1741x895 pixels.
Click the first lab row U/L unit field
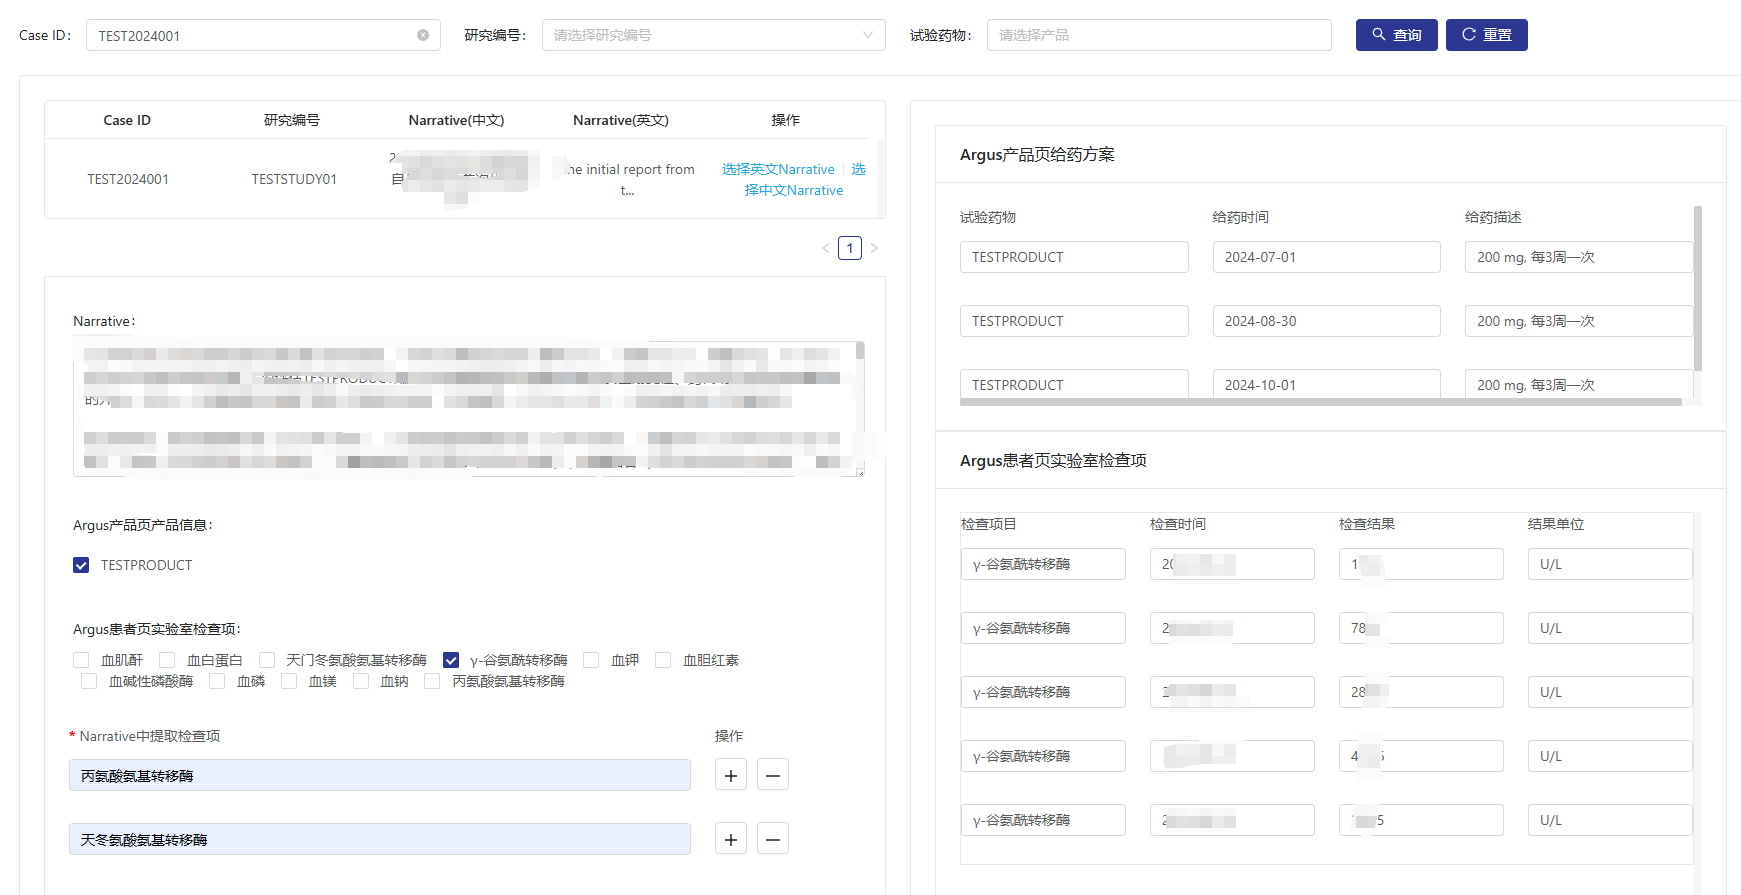[1610, 564]
